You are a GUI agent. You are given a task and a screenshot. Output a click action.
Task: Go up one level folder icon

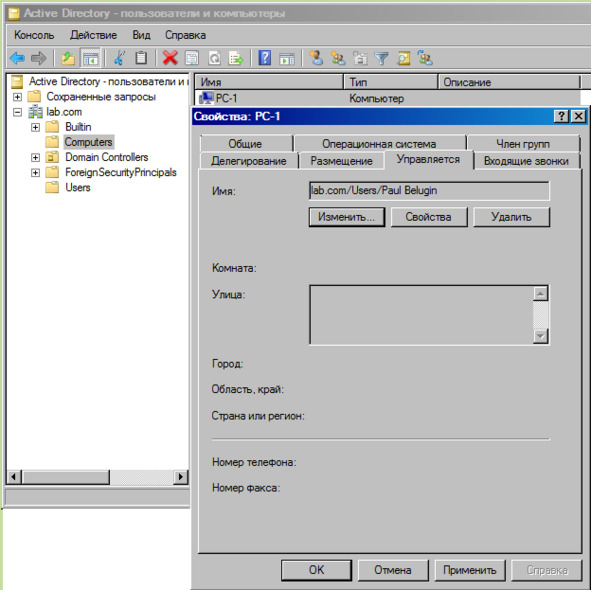pos(68,58)
